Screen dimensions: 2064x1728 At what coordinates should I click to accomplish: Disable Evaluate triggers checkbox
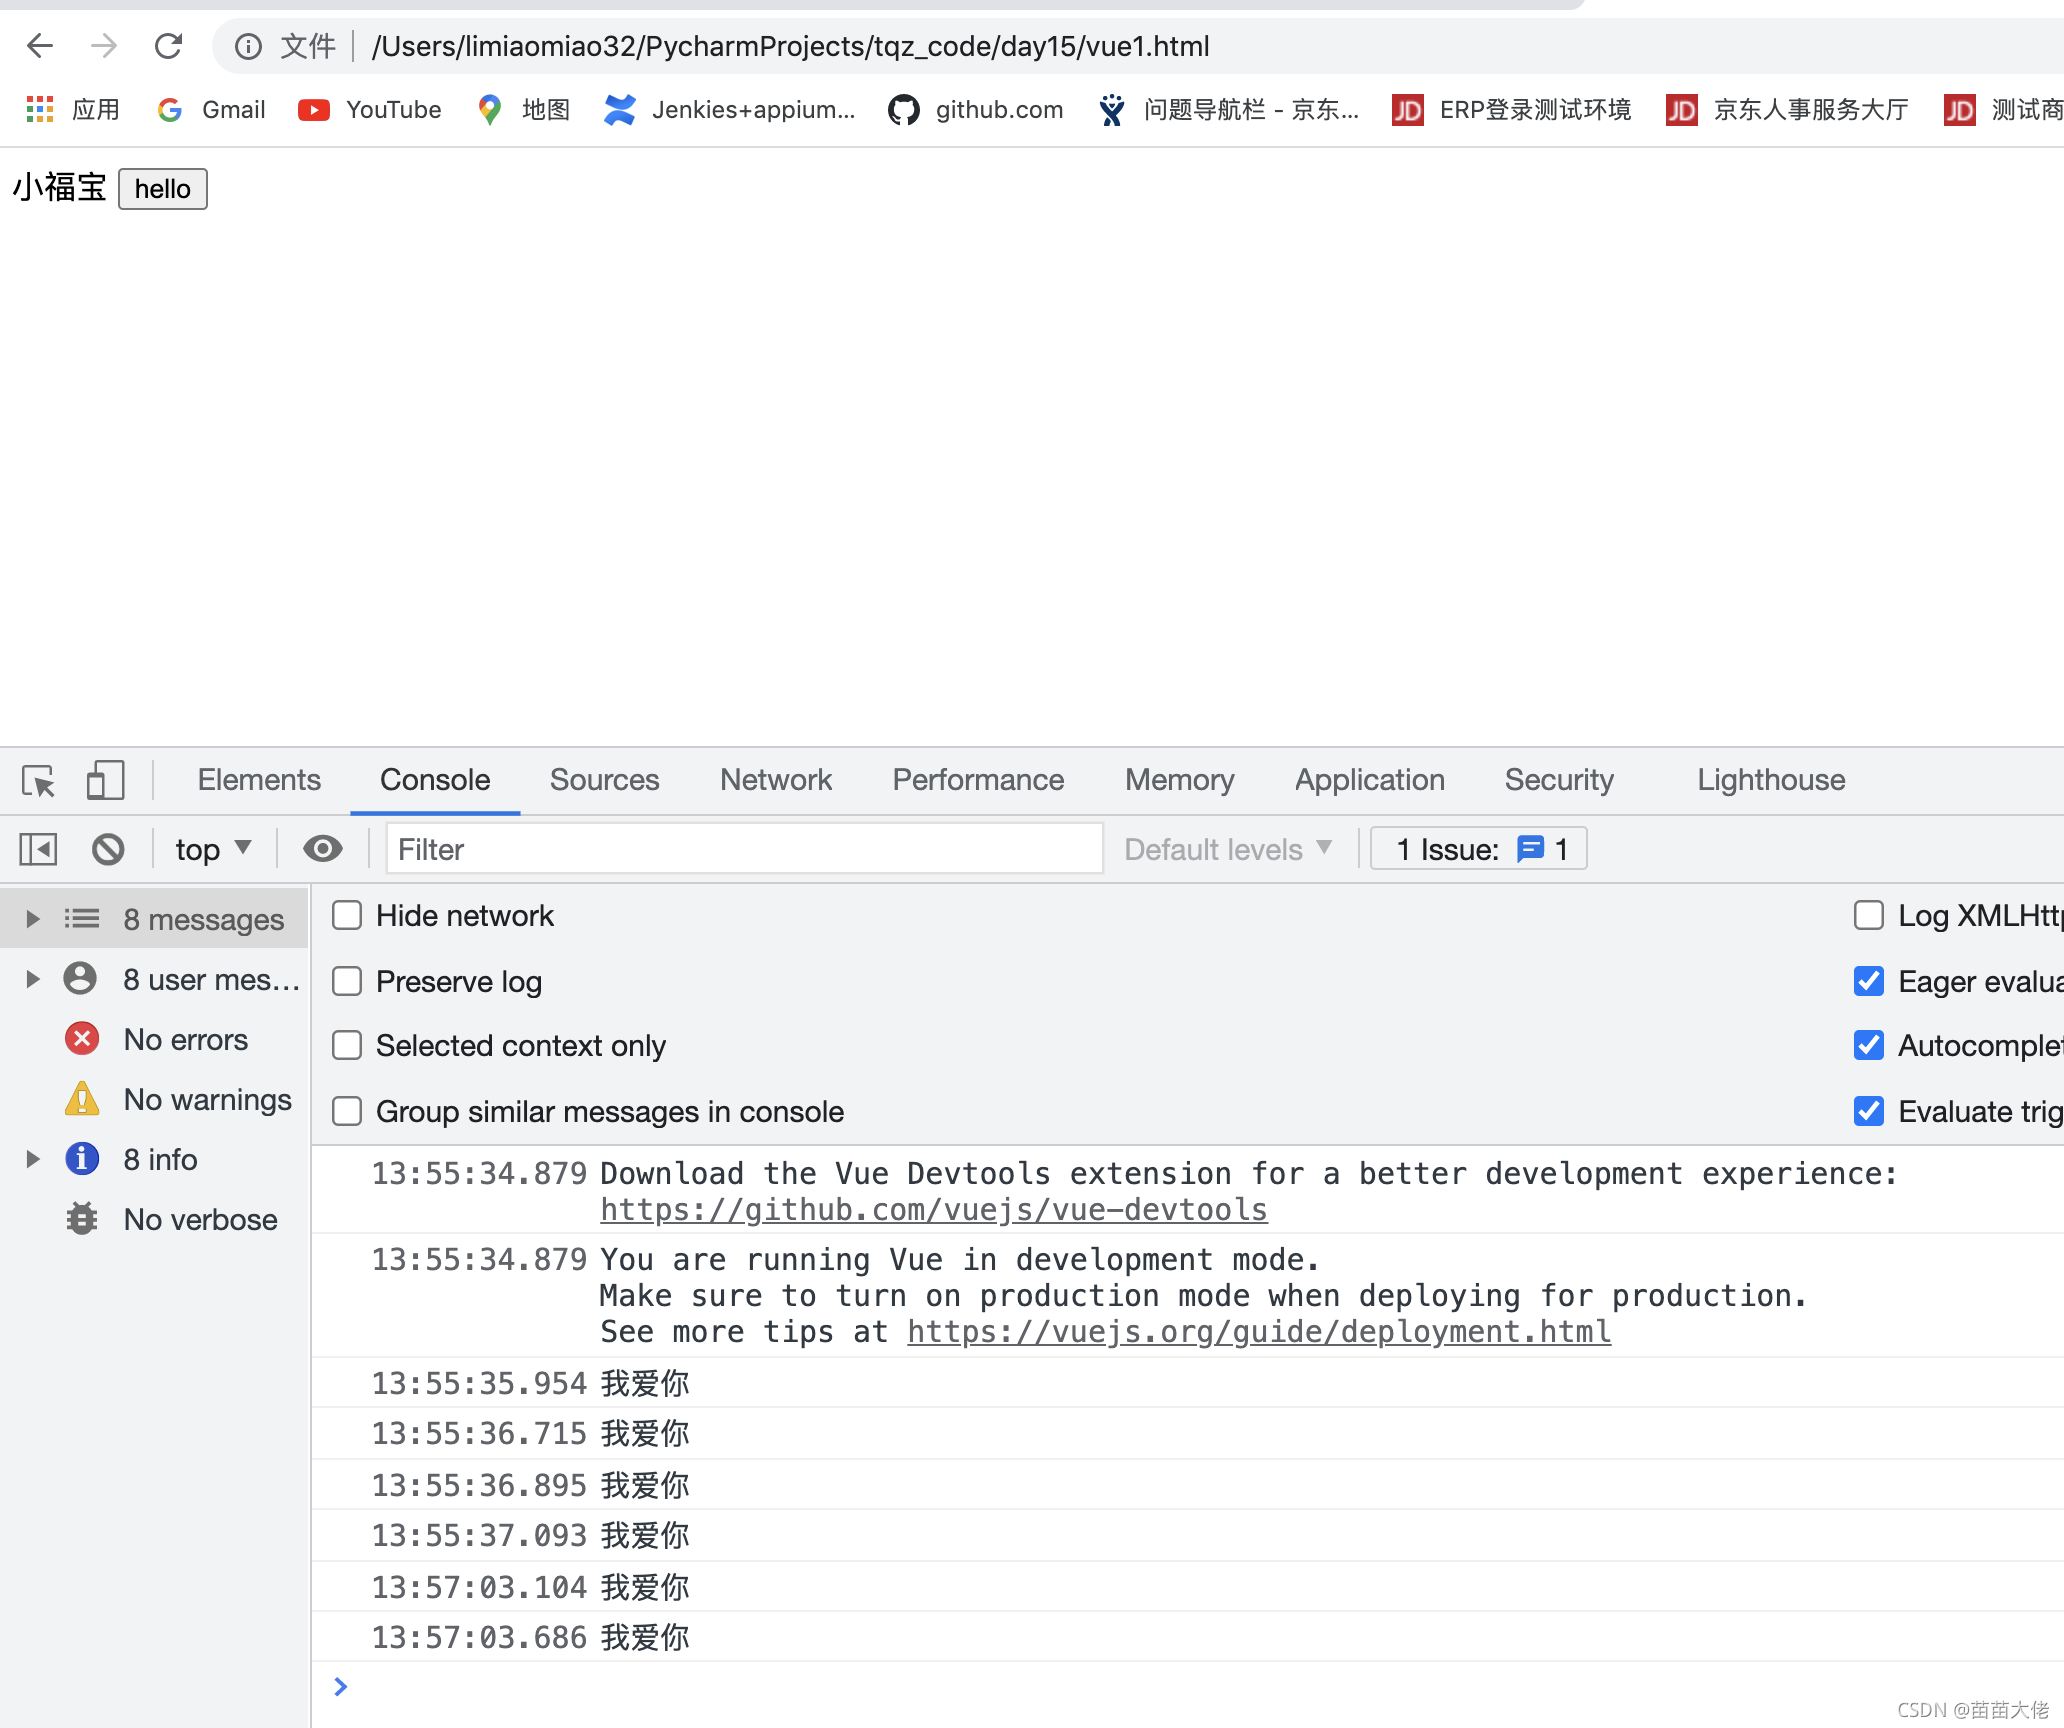tap(1869, 1112)
